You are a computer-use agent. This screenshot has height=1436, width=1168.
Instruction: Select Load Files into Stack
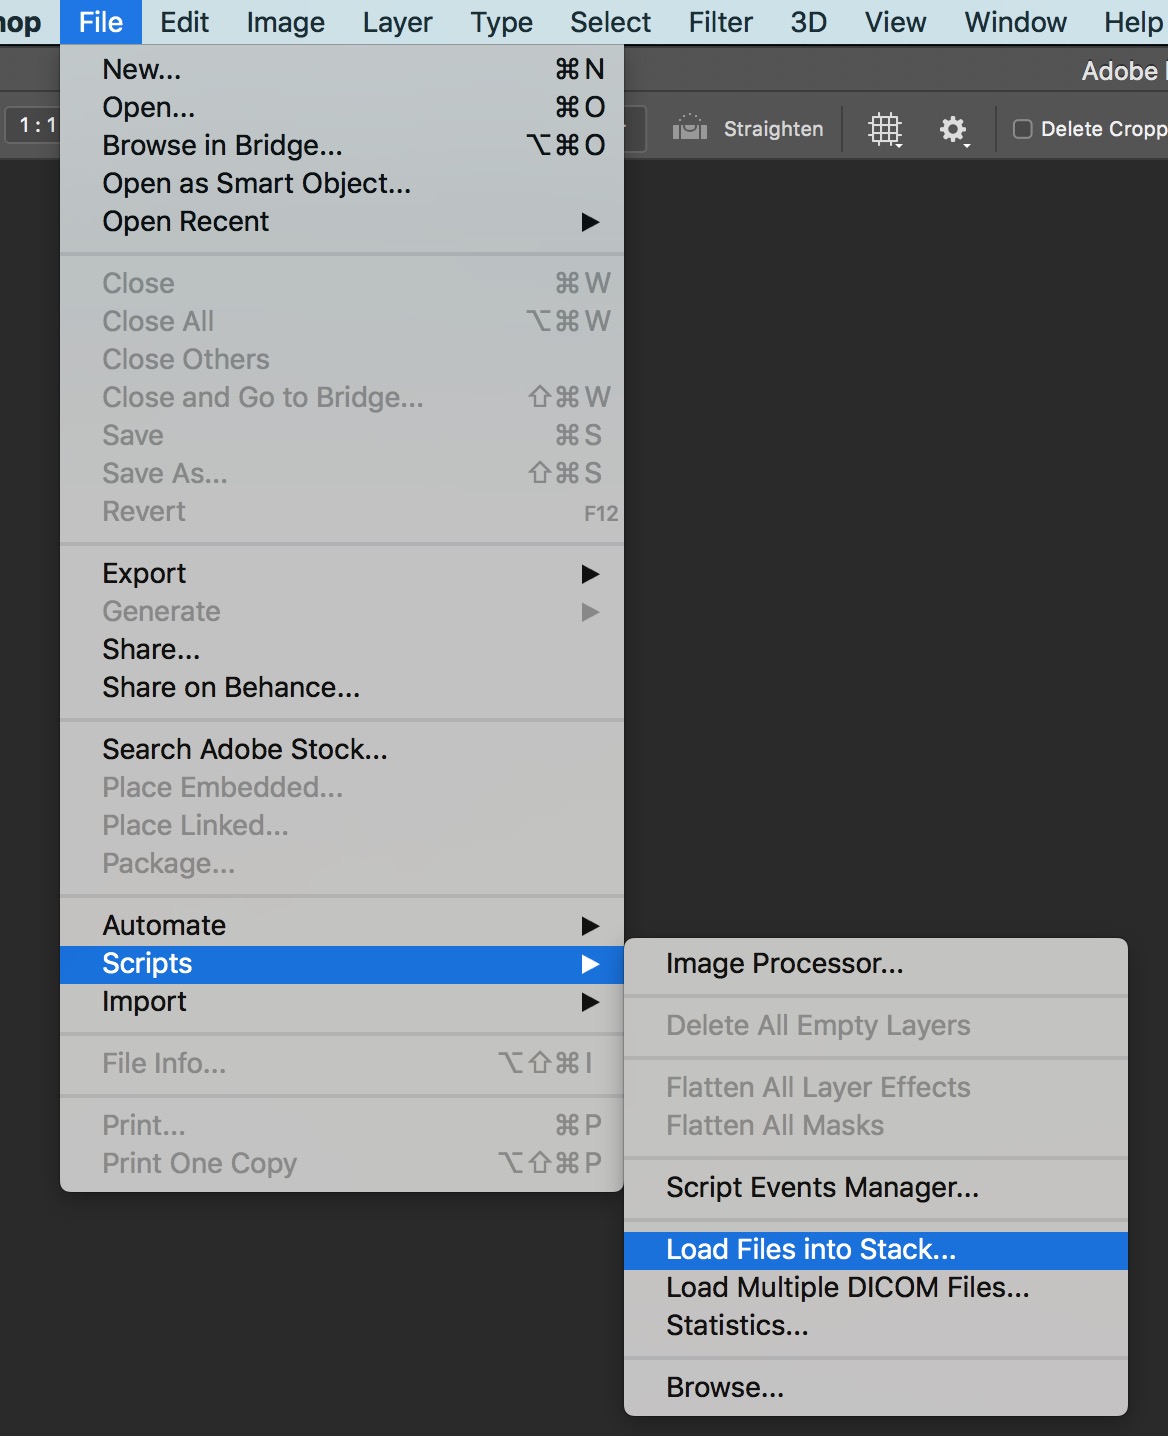coord(810,1249)
